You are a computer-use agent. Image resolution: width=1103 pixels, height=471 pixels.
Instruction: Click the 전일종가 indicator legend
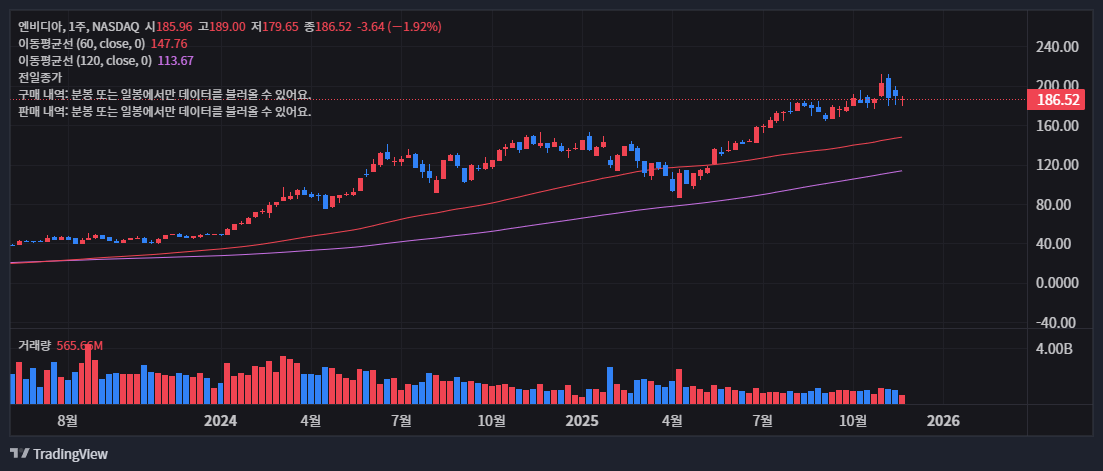point(40,78)
